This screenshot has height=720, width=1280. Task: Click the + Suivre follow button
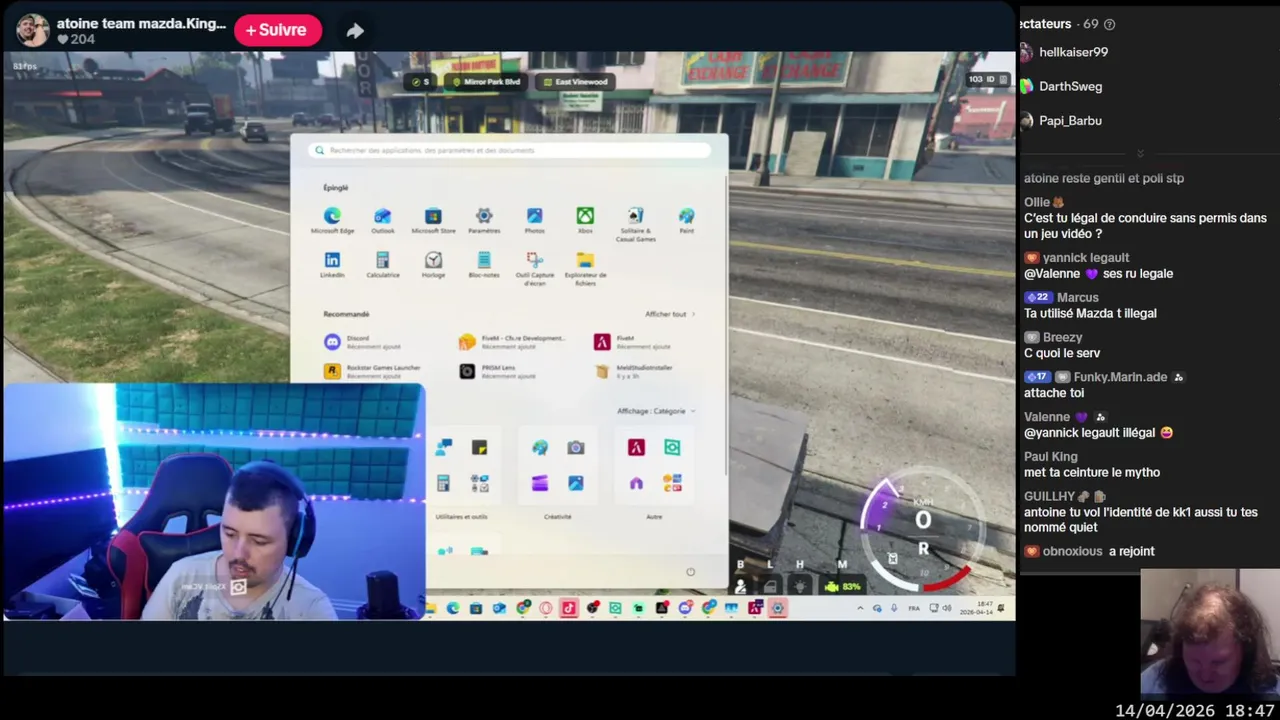point(278,30)
